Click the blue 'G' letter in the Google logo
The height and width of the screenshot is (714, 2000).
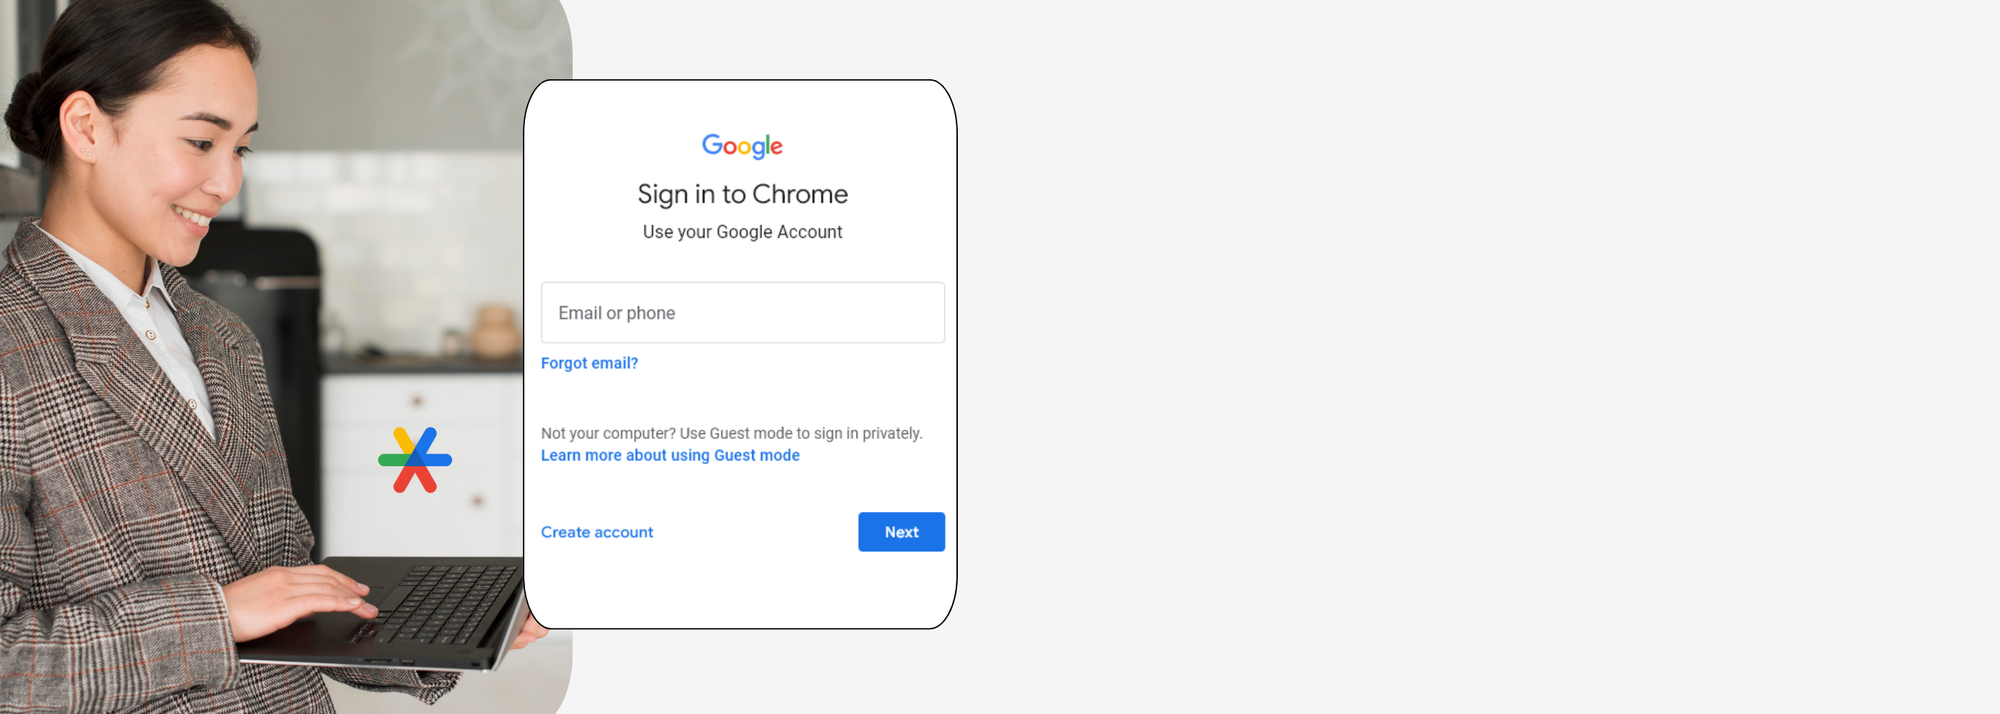712,146
